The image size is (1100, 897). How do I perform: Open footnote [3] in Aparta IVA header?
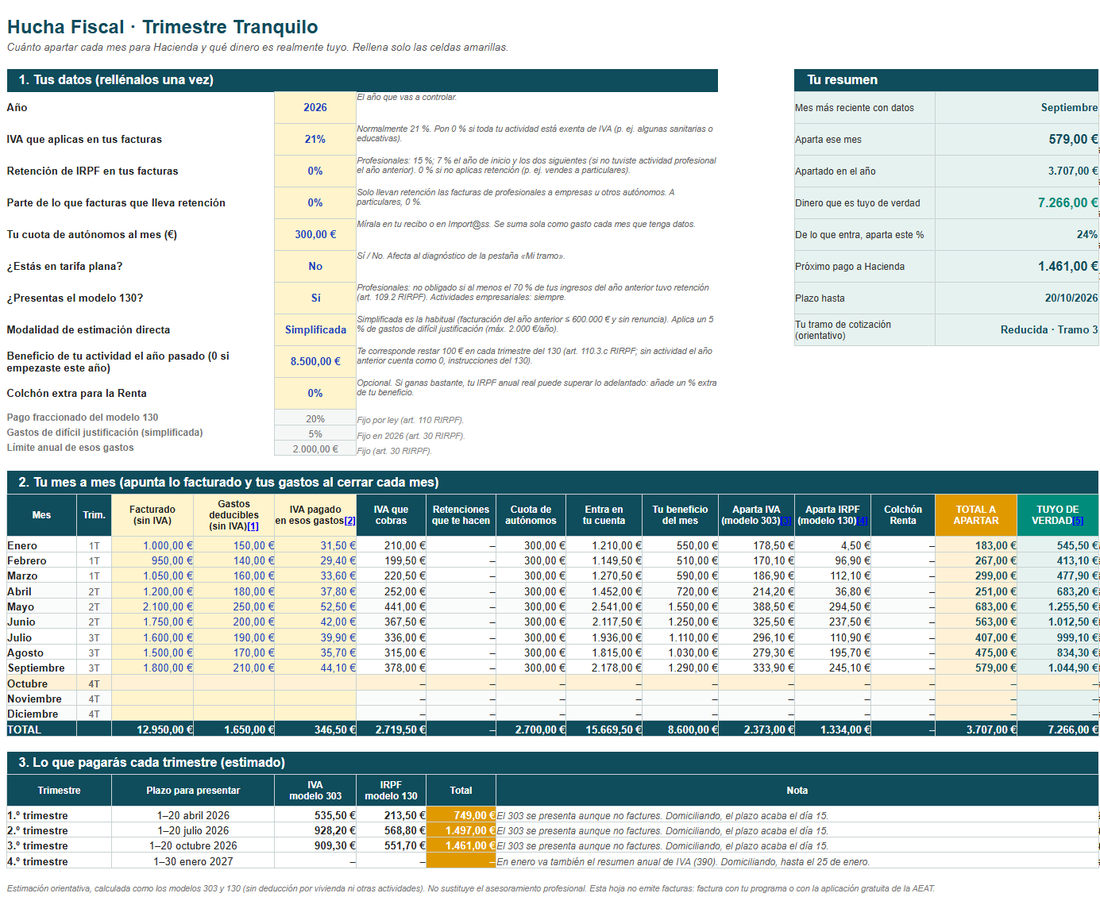pos(786,521)
